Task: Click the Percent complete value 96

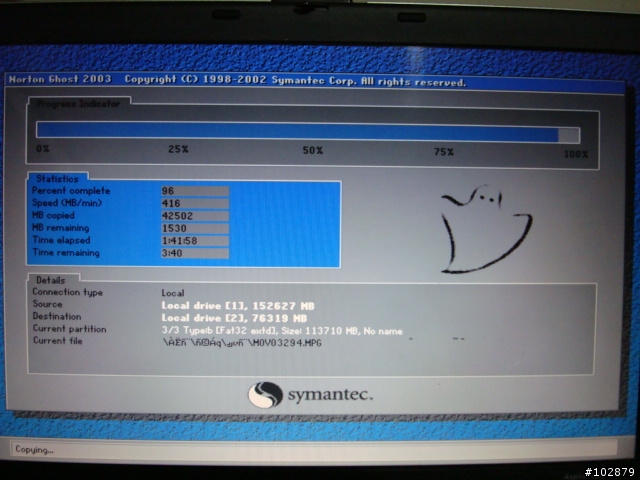Action: point(195,191)
